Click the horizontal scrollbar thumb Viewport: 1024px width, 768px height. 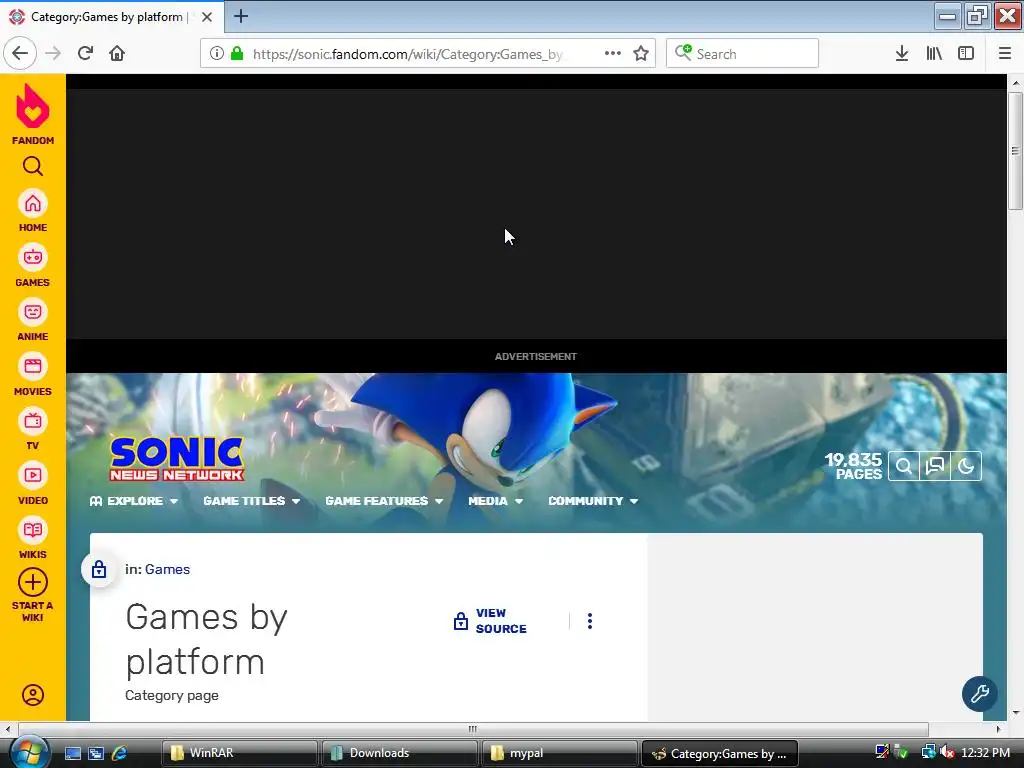[473, 729]
